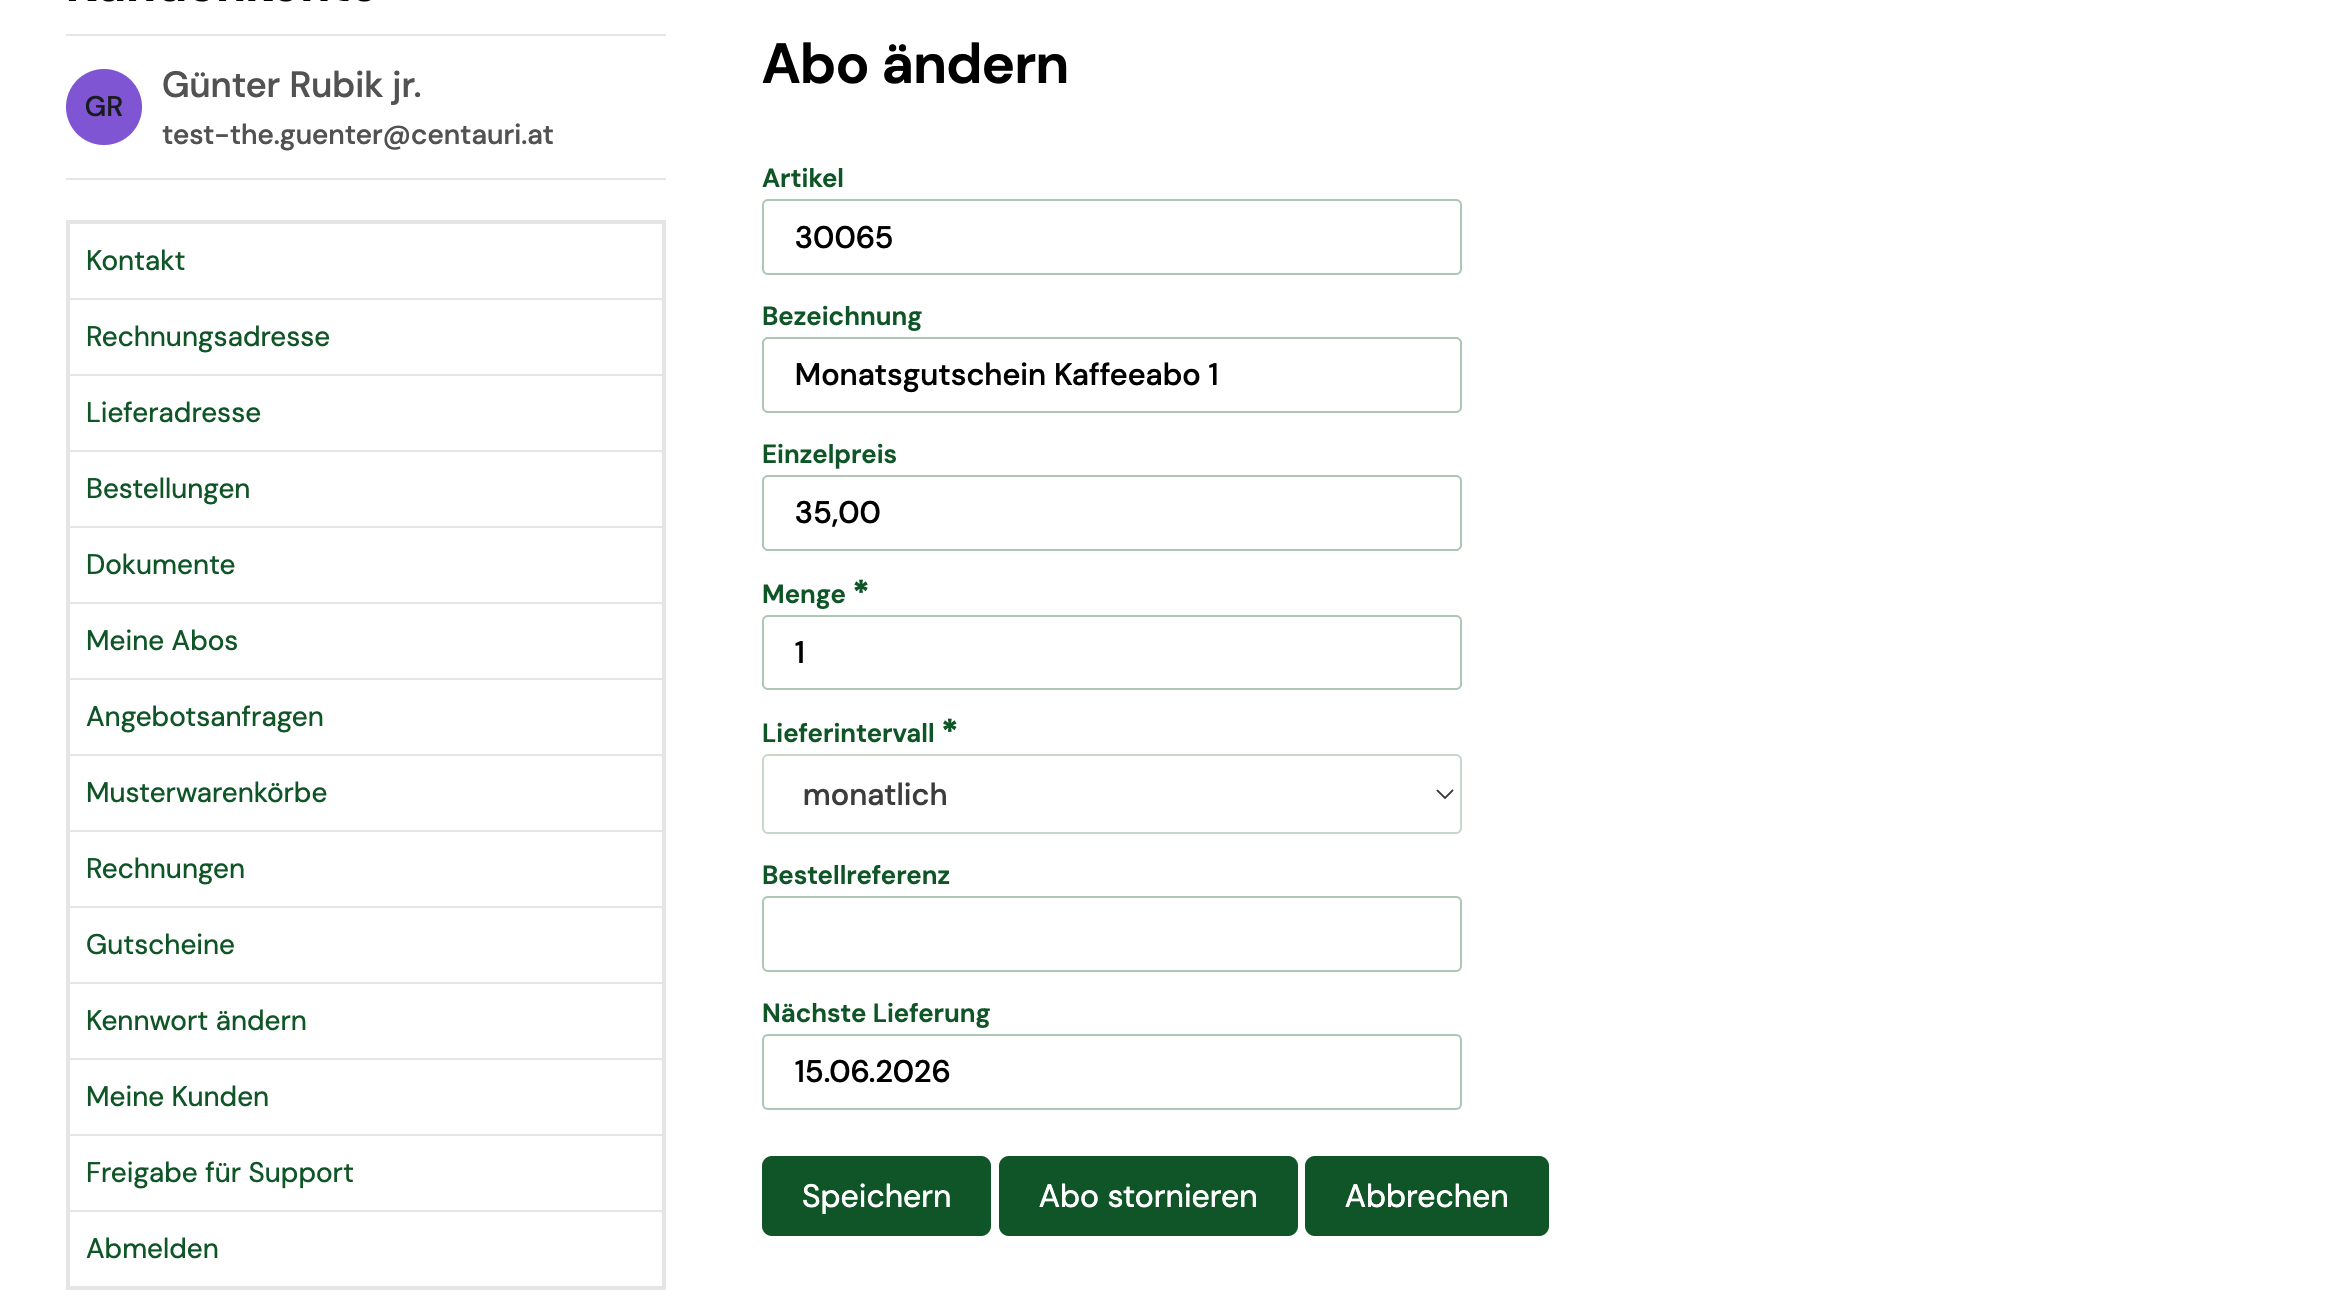Open the Kontakt menu item
Viewport: 2352px width, 1296px height.
coord(366,261)
